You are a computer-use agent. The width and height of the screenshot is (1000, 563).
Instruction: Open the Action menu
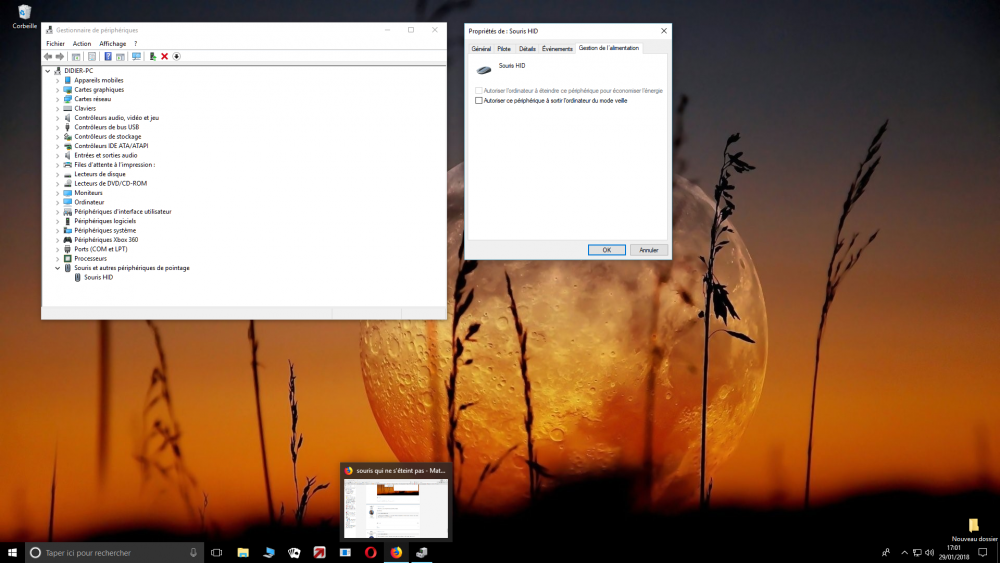coord(81,44)
